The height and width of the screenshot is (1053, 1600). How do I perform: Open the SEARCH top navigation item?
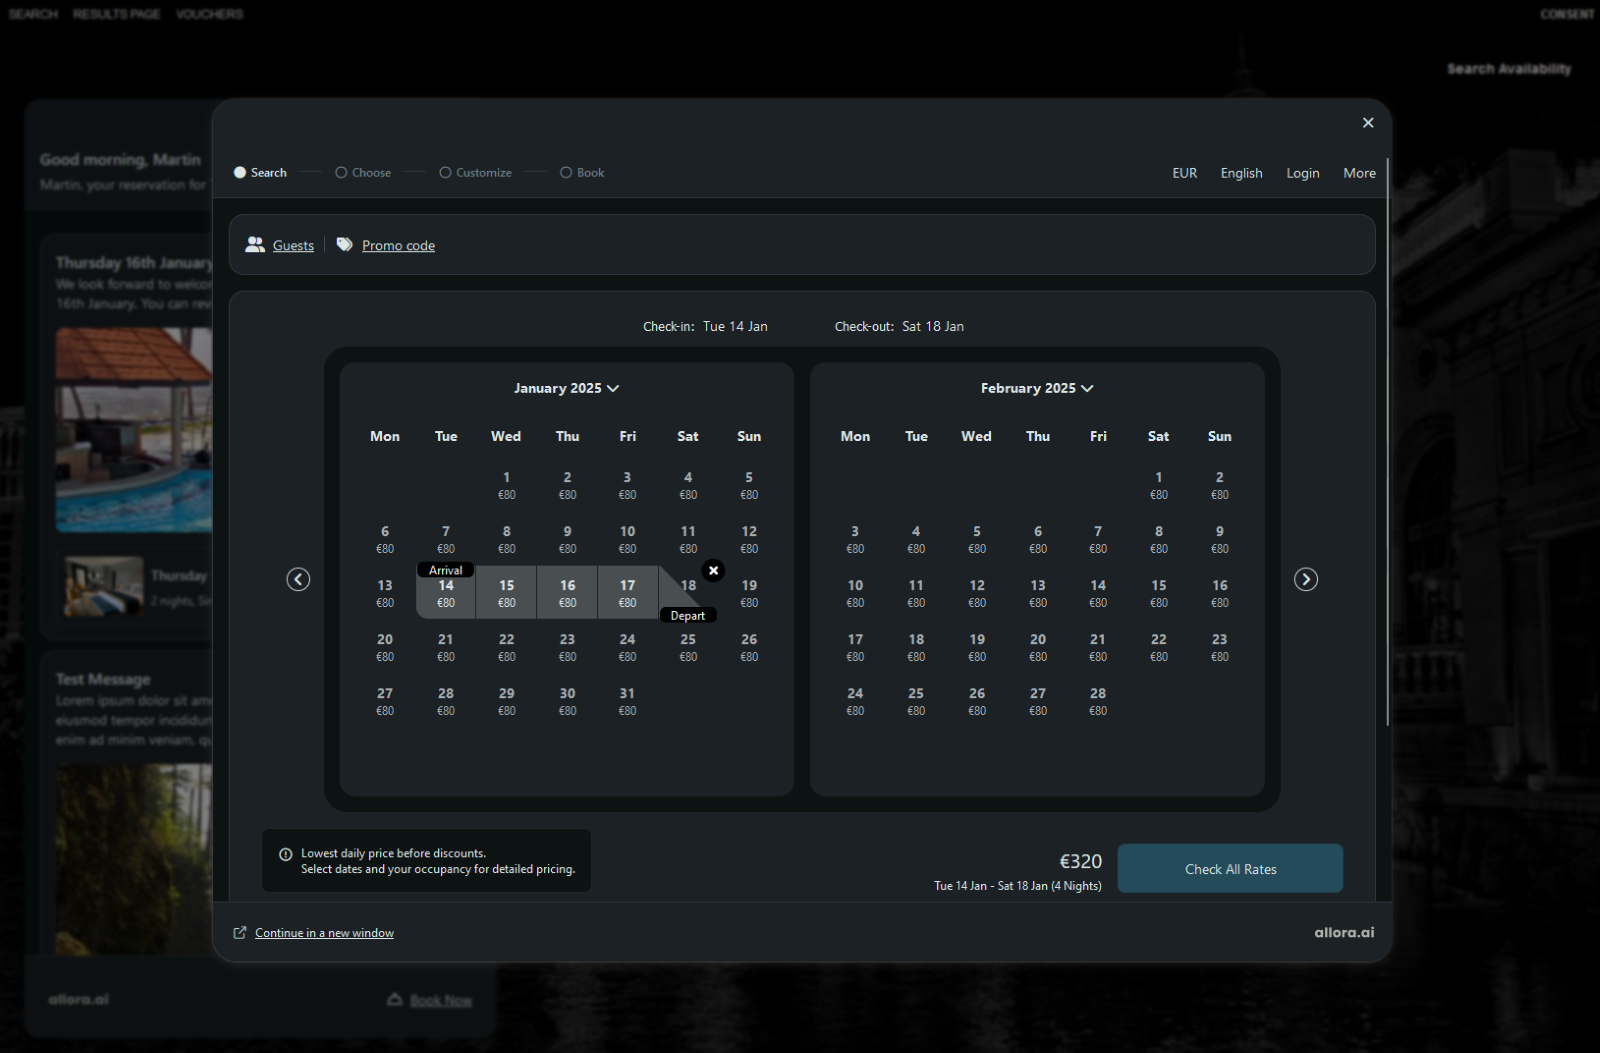click(x=33, y=14)
